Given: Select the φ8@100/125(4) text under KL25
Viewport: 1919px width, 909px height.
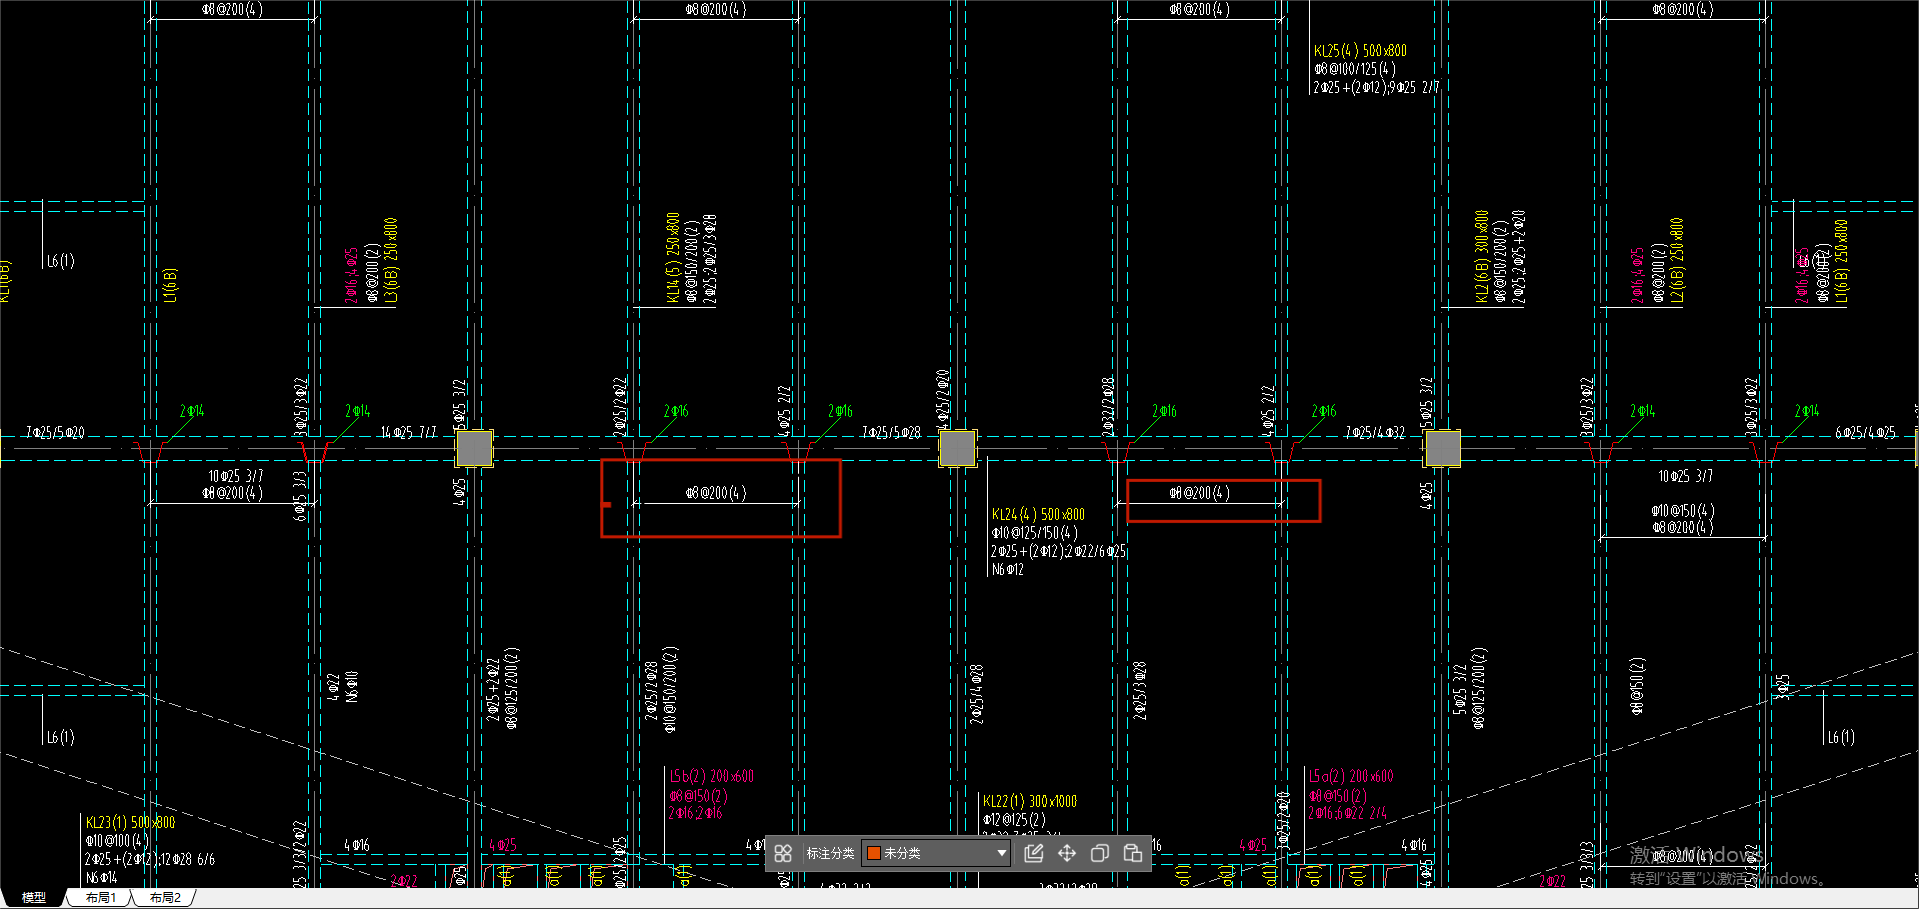Looking at the screenshot, I should (1355, 69).
